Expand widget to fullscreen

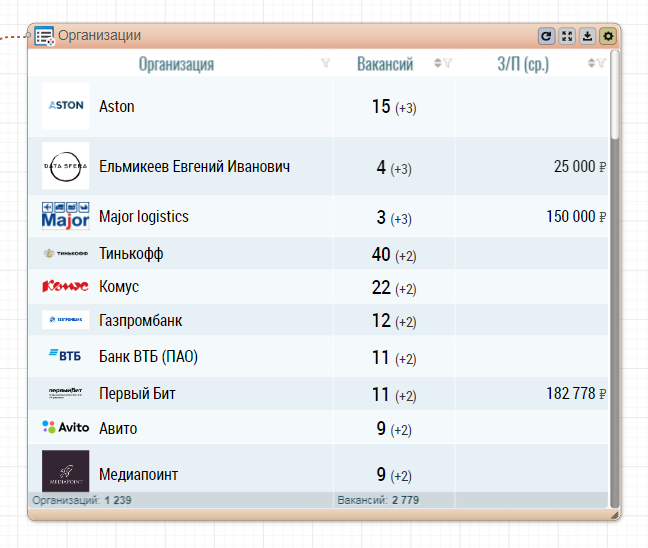pos(567,36)
